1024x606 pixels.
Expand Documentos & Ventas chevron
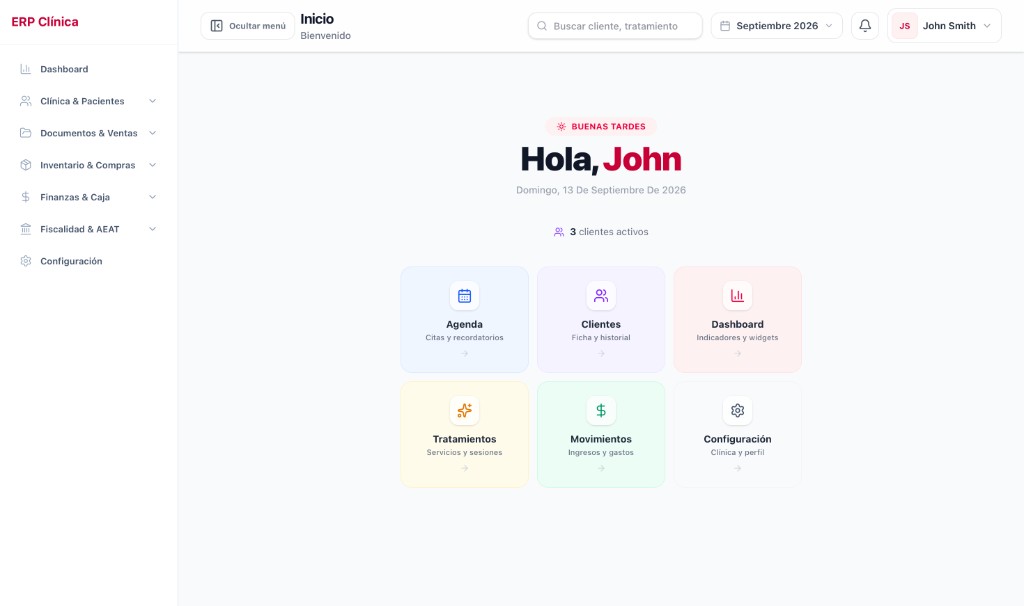click(x=152, y=133)
